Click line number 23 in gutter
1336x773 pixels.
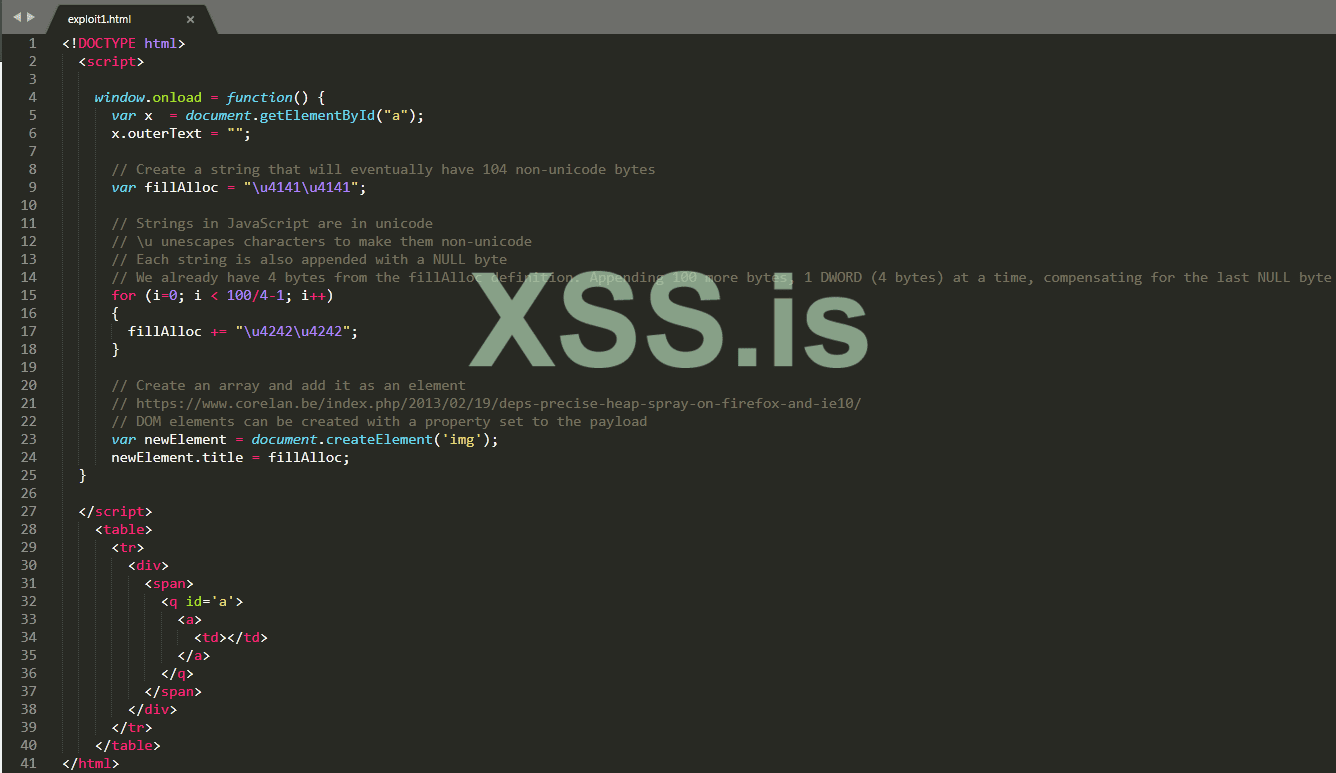(x=28, y=439)
